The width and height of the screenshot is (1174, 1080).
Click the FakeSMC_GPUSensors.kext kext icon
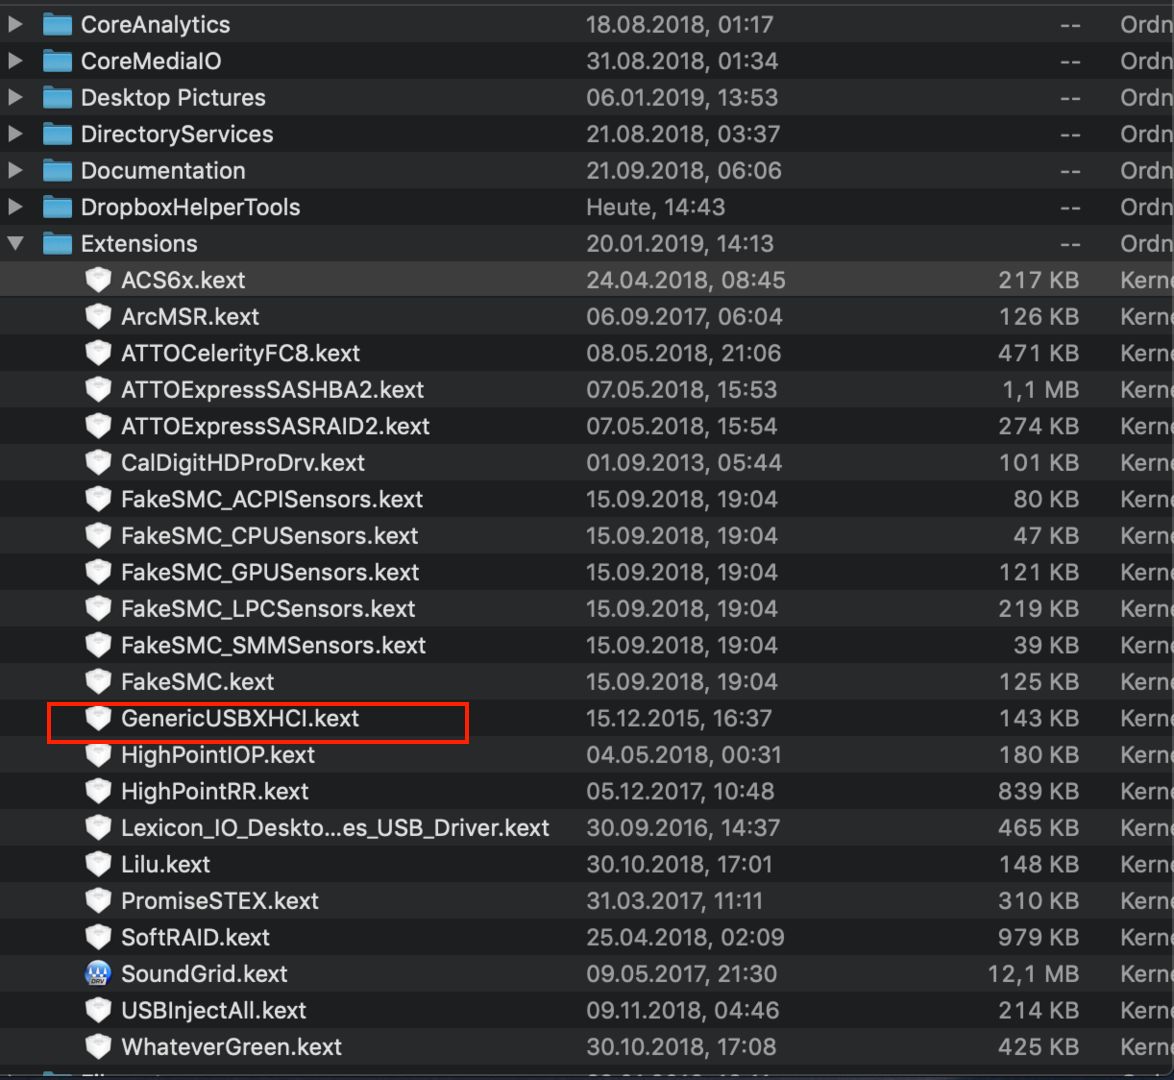point(98,572)
